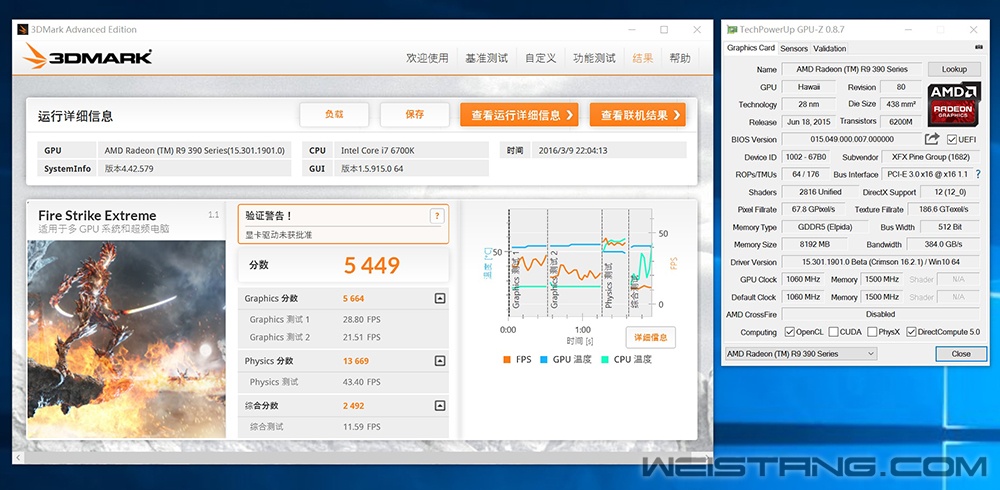Viewport: 1000px width, 490px height.
Task: Click the Fire Strike Extreme artwork thumbnail
Action: coord(126,339)
